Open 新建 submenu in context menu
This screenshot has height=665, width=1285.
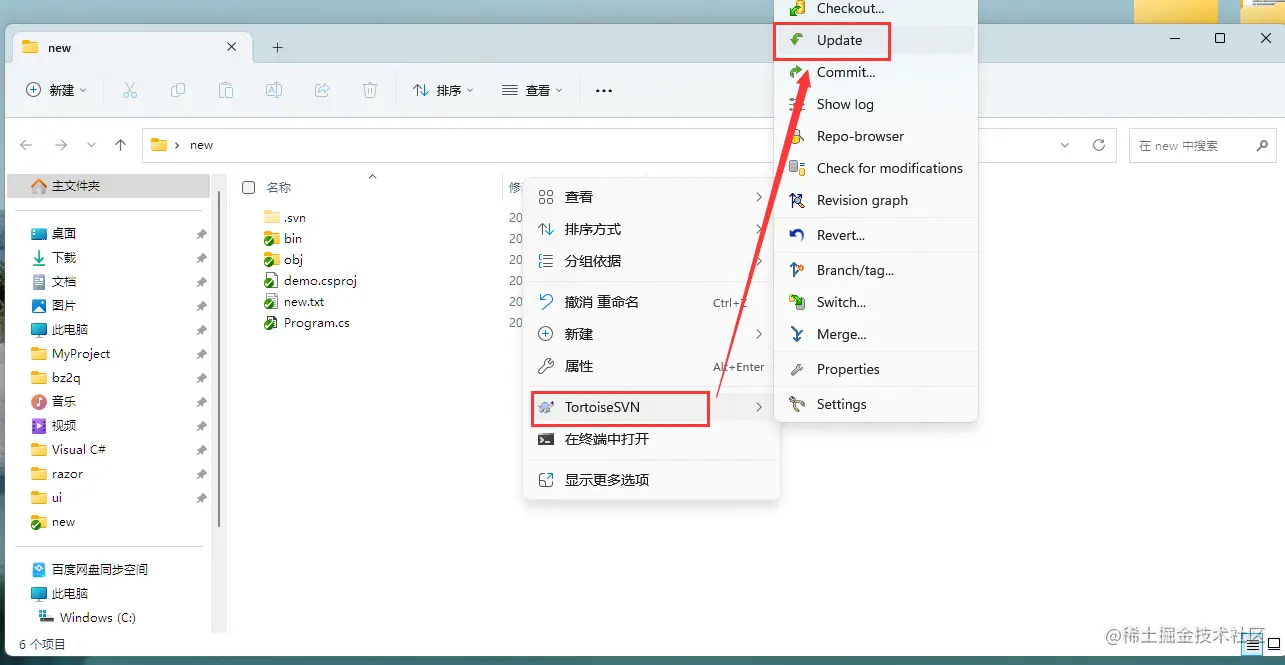pos(651,334)
